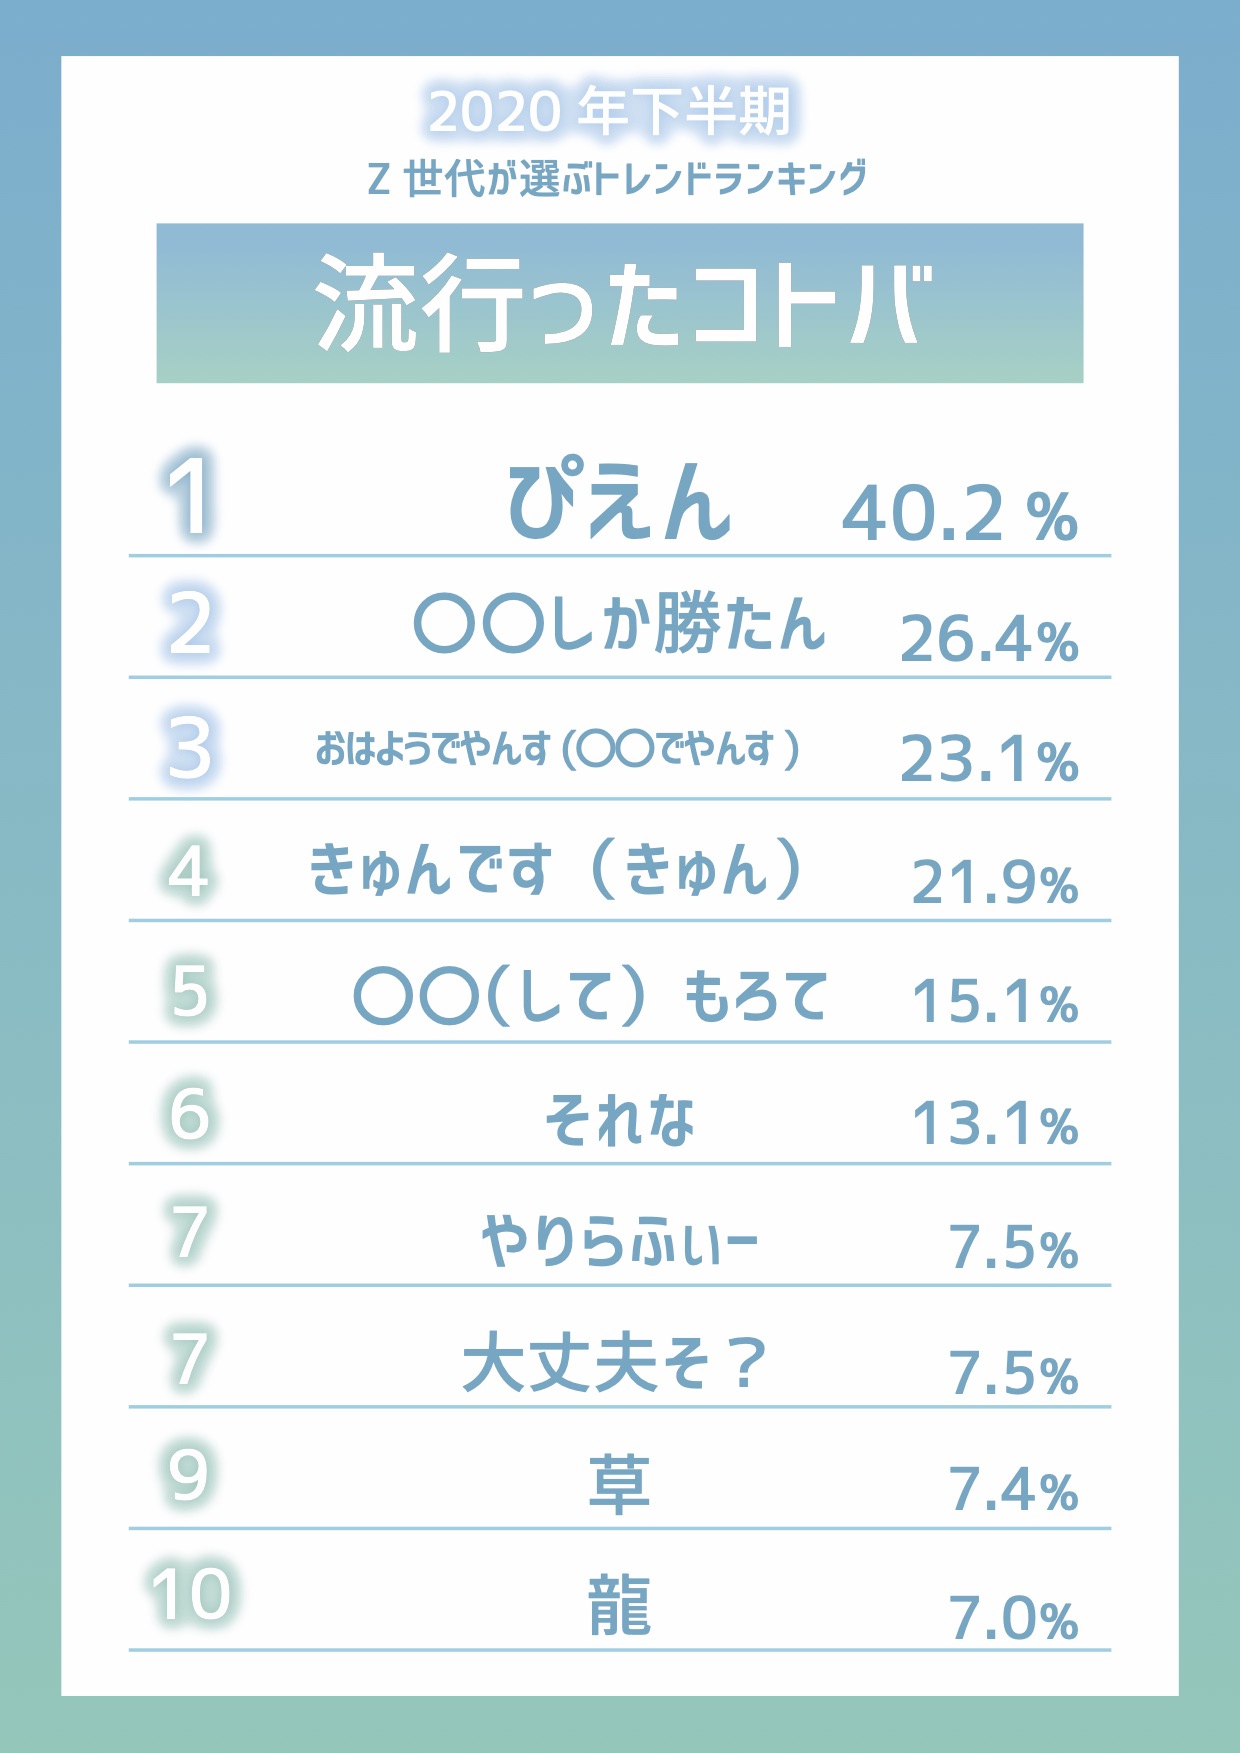Click the 26.4% percentage value
Image resolution: width=1240 pixels, height=1753 pixels.
coord(989,638)
